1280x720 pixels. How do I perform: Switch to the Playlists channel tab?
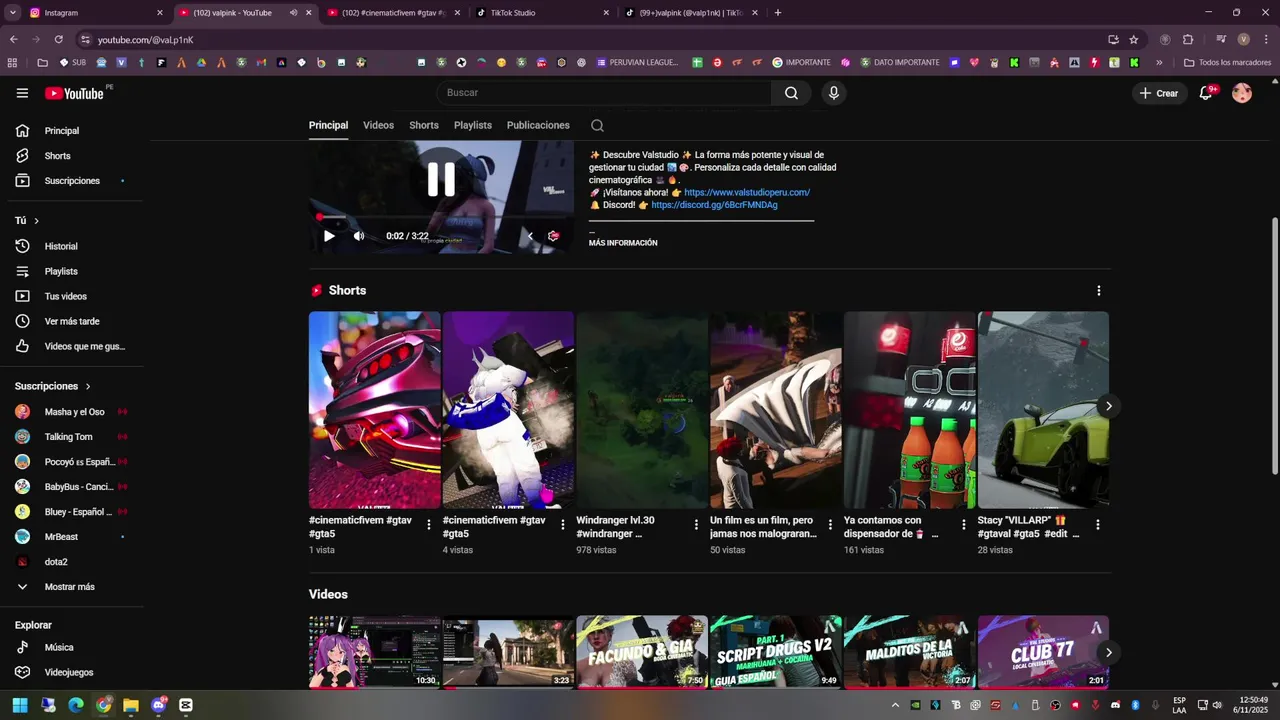(473, 125)
